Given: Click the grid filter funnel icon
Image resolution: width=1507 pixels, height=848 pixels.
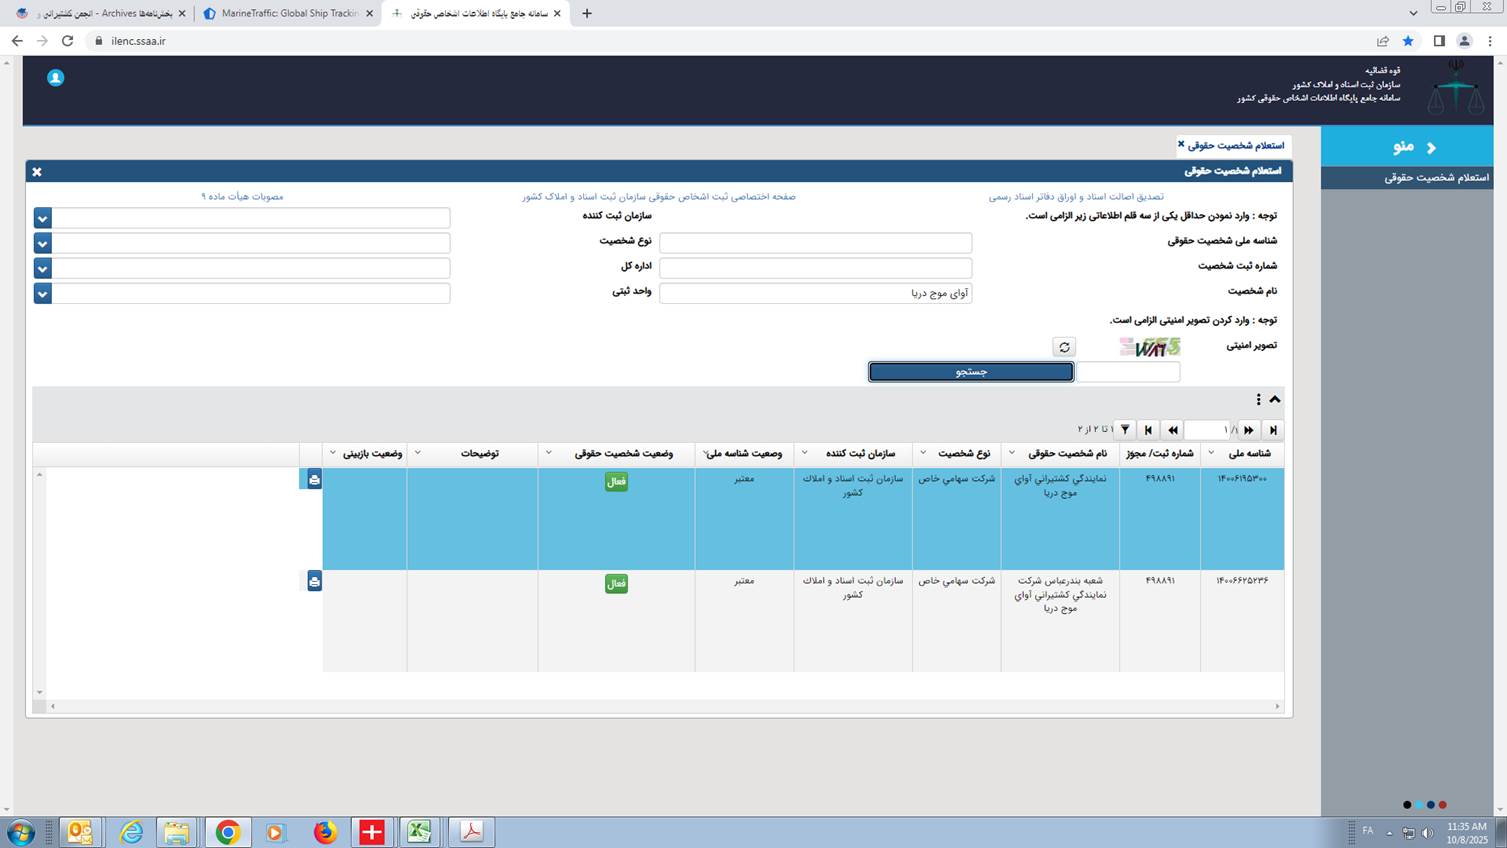Looking at the screenshot, I should tap(1125, 430).
